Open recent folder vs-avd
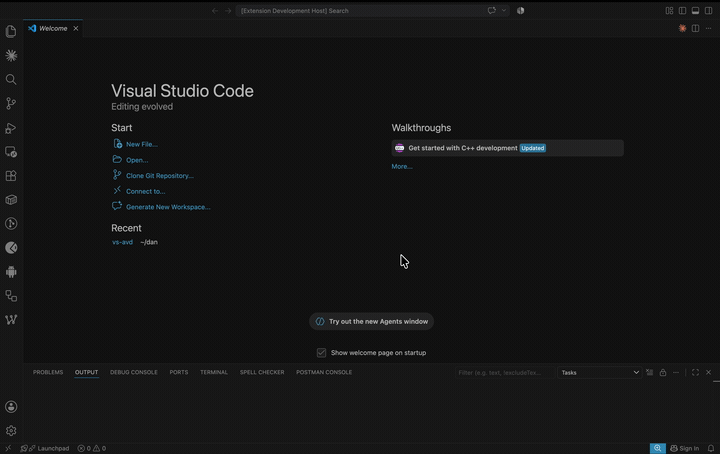This screenshot has height=454, width=720. tap(122, 242)
